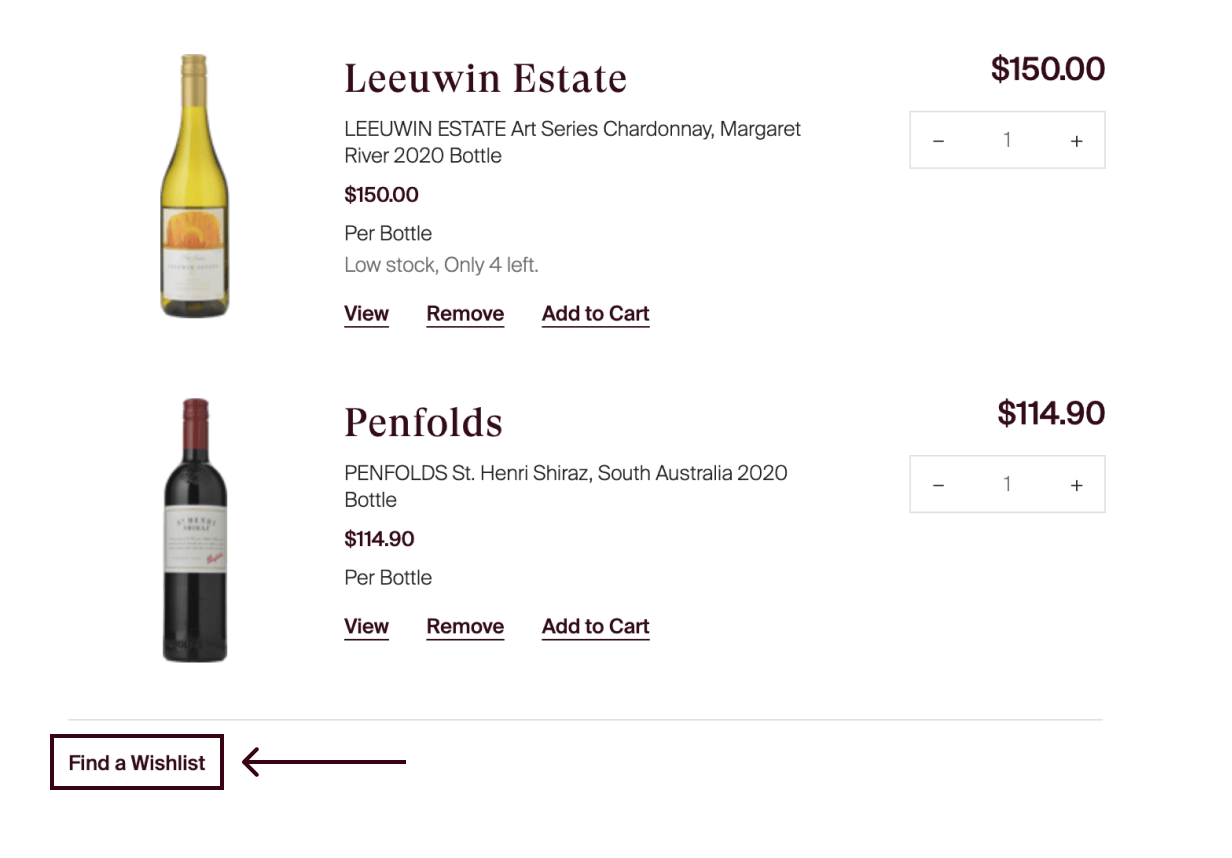Open the Penfolds brand heading

coord(423,422)
